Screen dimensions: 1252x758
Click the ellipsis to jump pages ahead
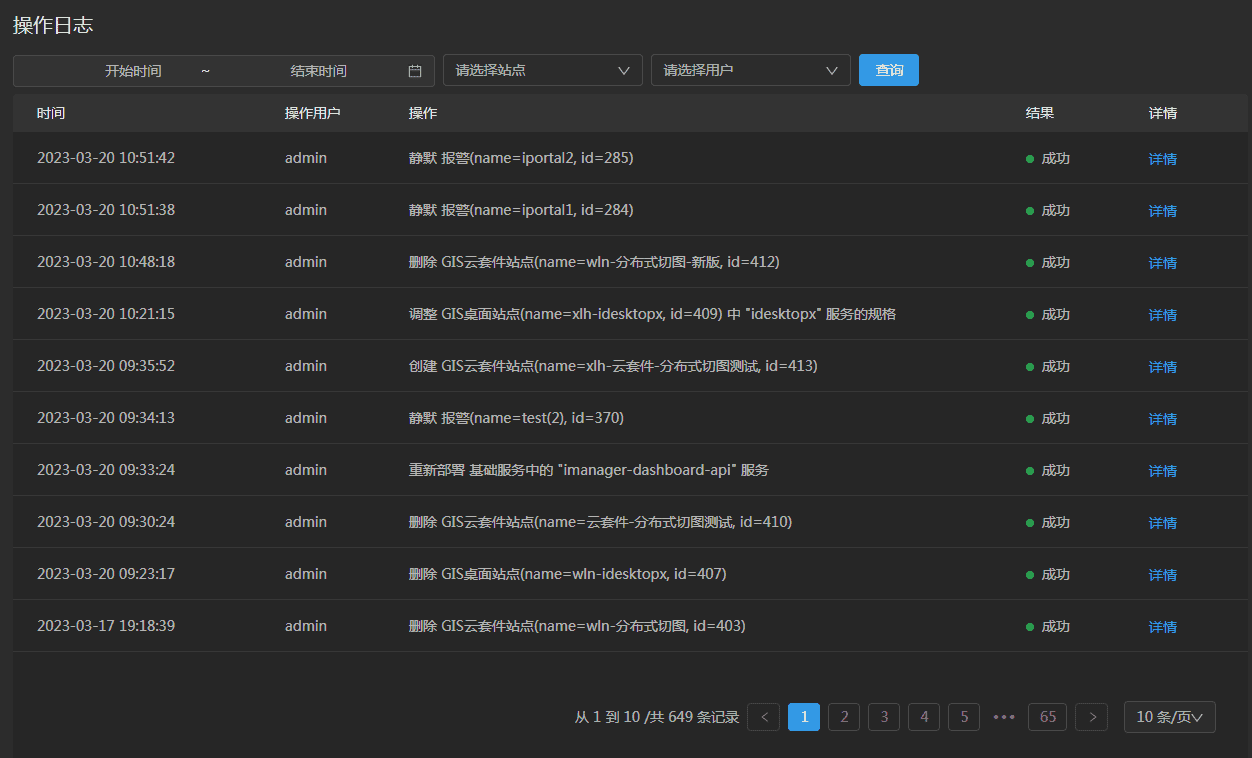click(1004, 717)
